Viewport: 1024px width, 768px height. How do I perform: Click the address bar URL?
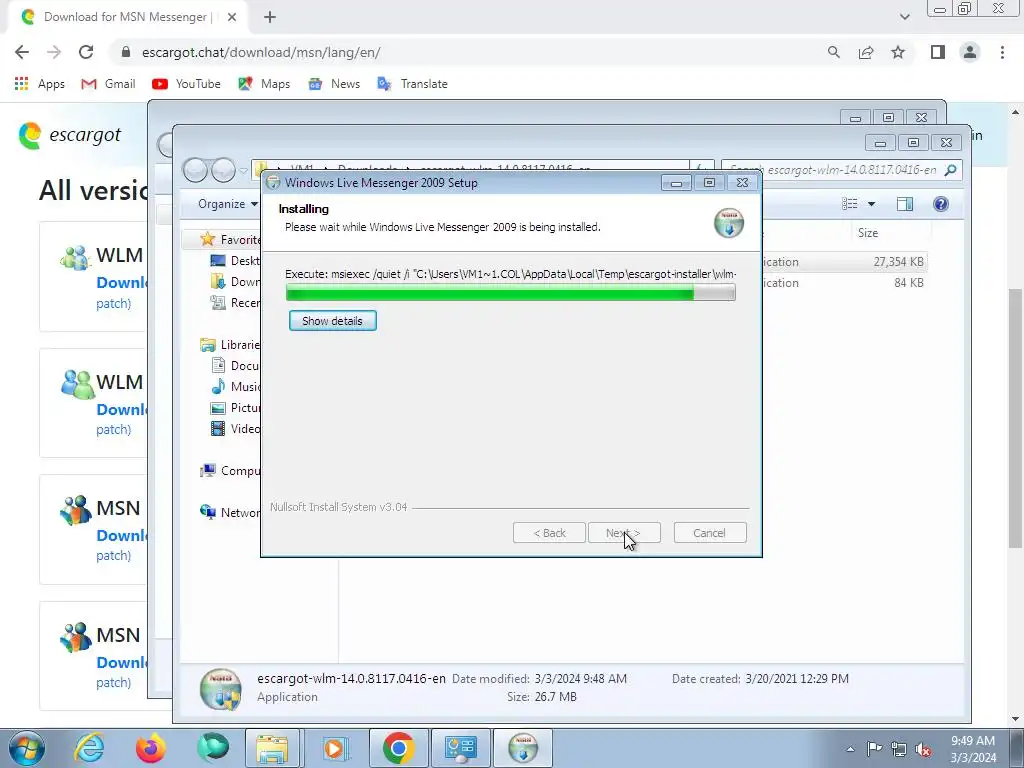261,52
